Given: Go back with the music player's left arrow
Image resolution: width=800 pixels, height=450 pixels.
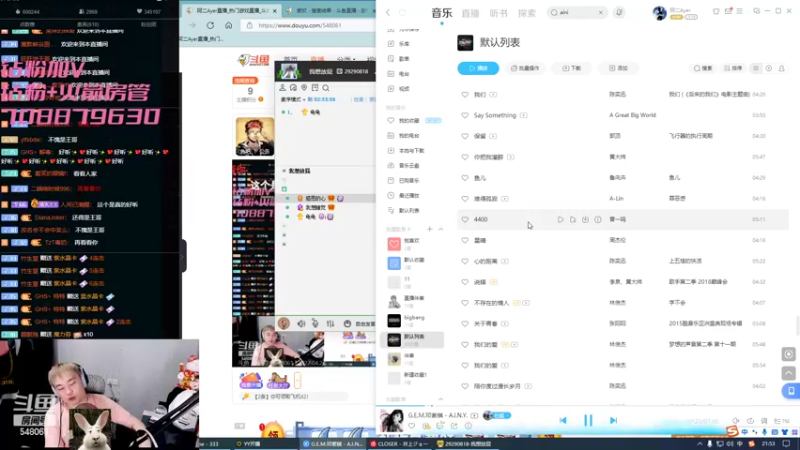Looking at the screenshot, I should tap(388, 12).
